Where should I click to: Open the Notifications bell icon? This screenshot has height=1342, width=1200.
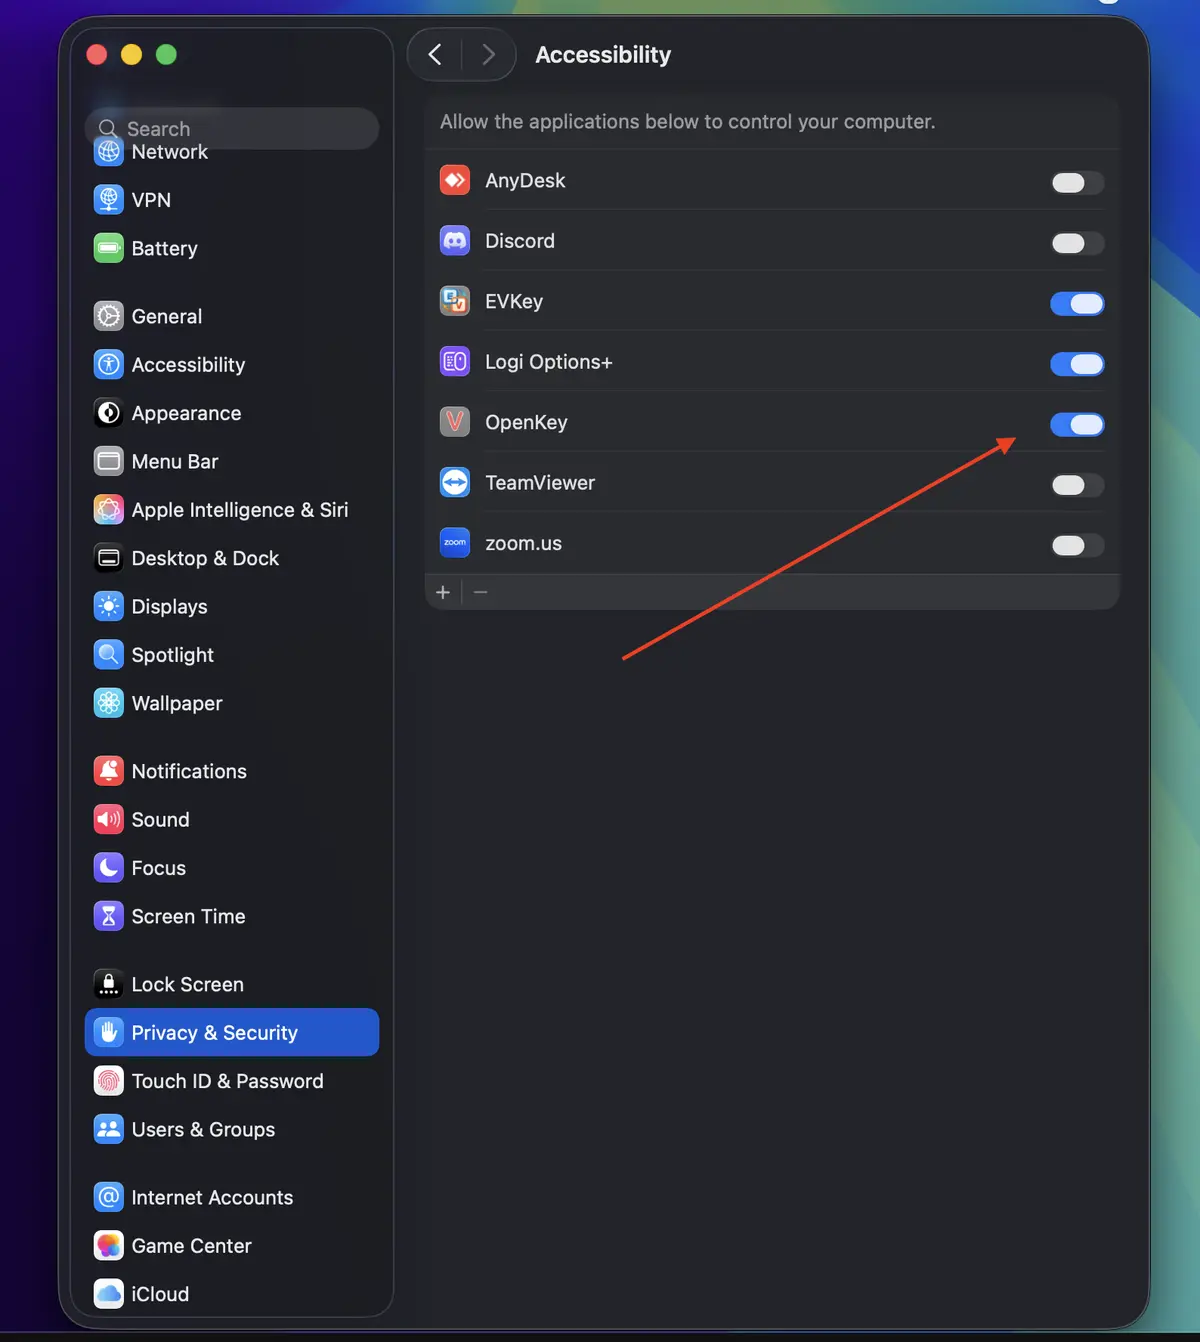coord(108,770)
